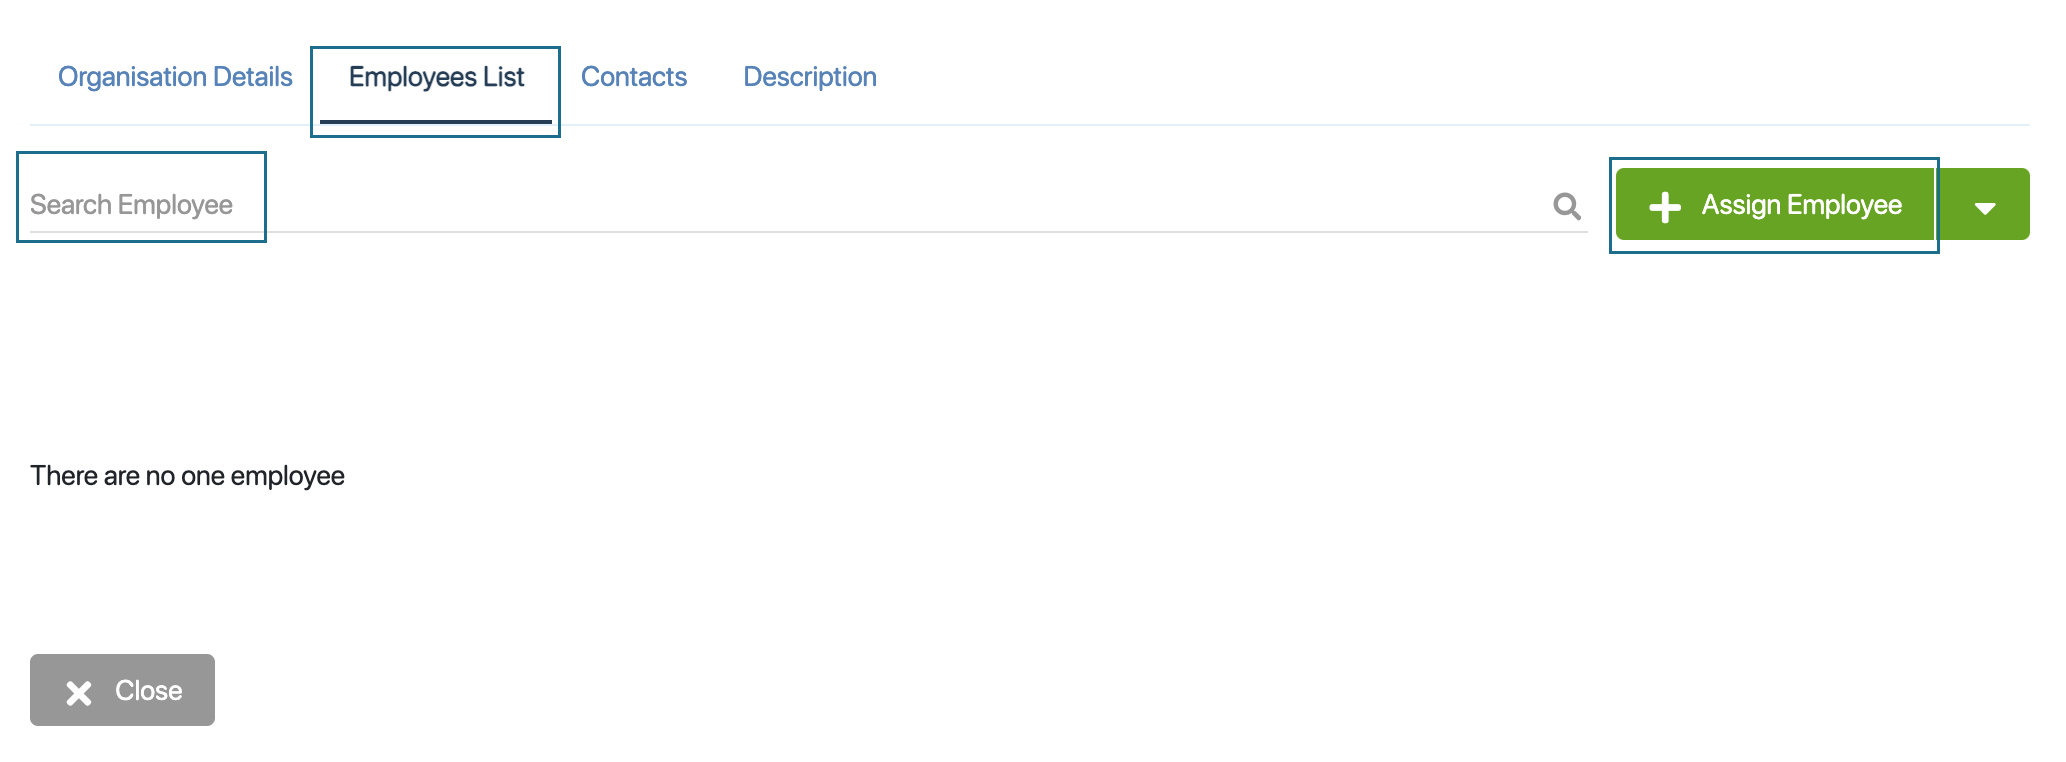Click the 'There are no one employee' message
Viewport: 2066px width, 762px height.
tap(187, 476)
